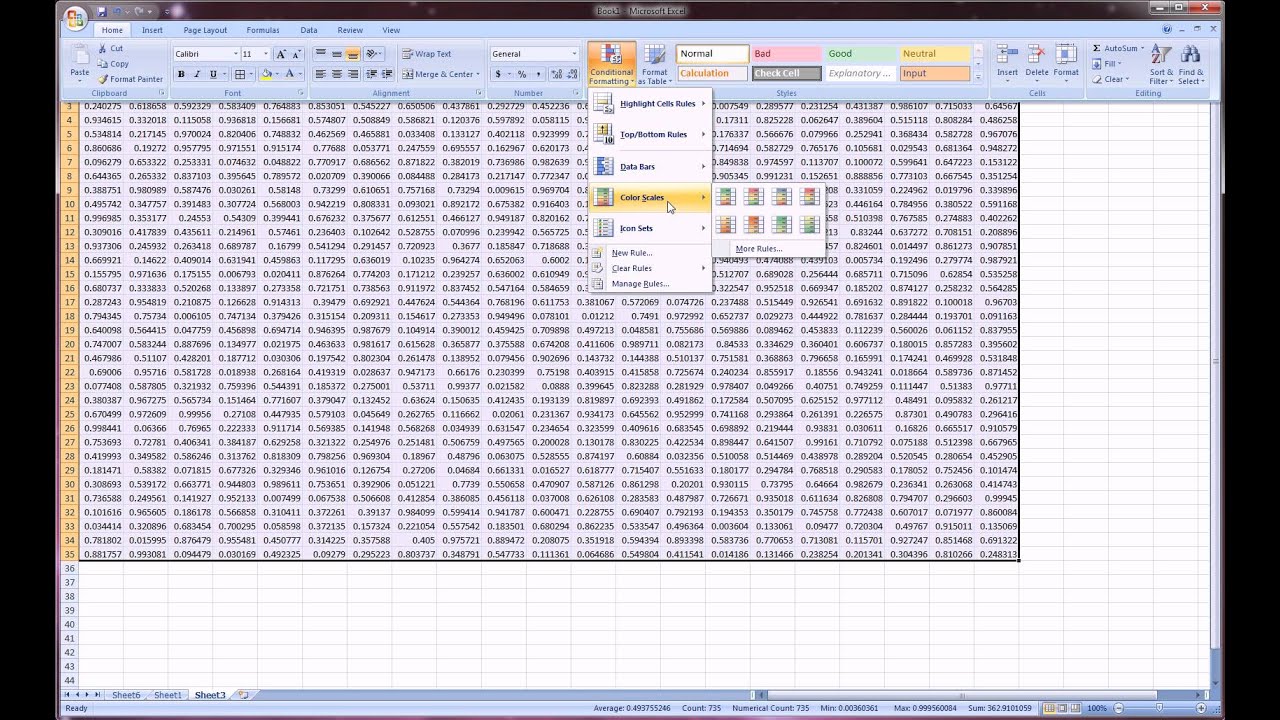Open the General number format dropdown

(574, 54)
